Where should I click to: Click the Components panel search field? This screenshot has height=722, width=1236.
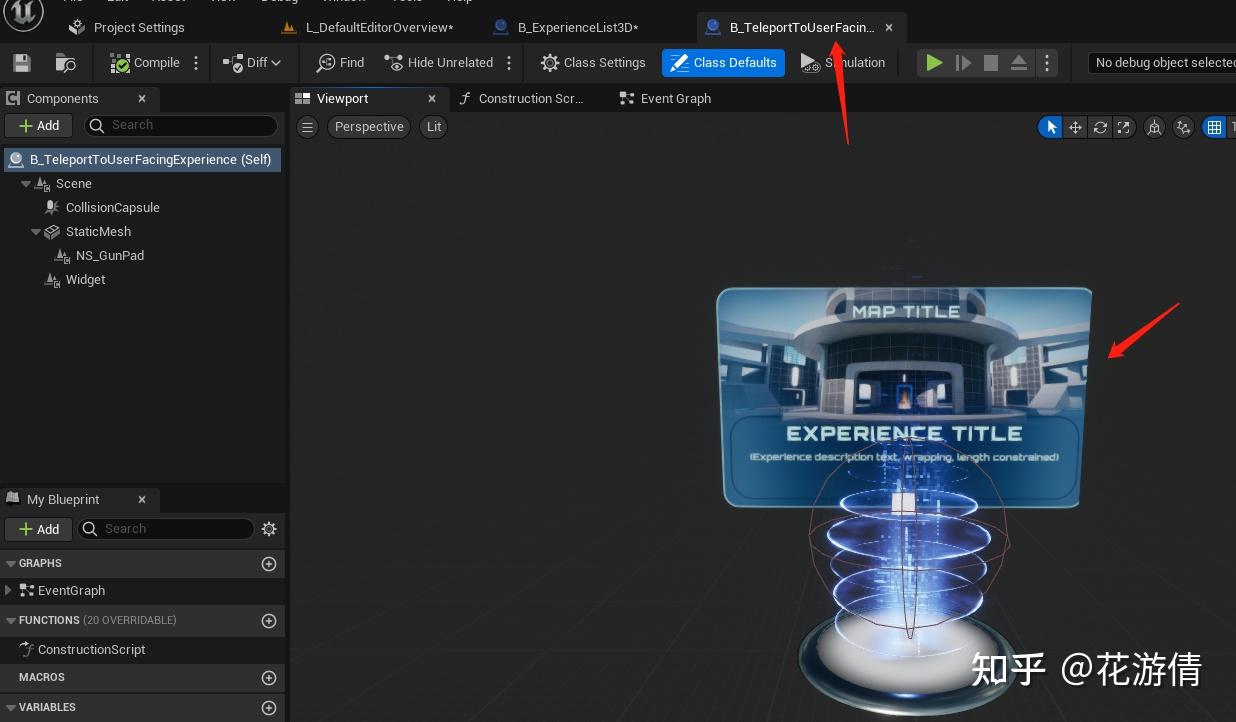pos(180,126)
